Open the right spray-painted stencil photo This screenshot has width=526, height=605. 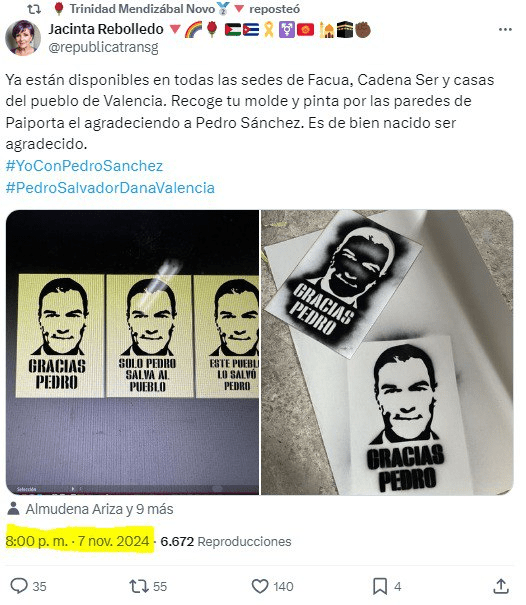(387, 352)
